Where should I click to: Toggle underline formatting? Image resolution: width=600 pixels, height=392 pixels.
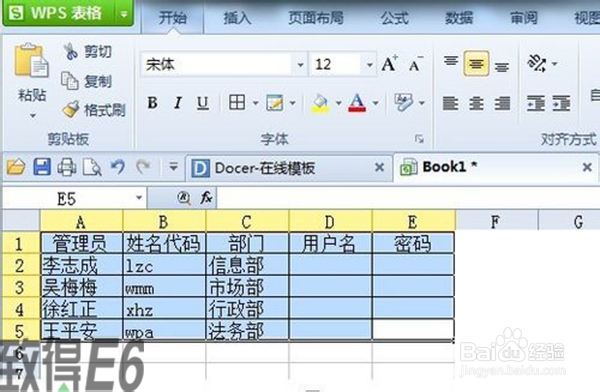[202, 103]
